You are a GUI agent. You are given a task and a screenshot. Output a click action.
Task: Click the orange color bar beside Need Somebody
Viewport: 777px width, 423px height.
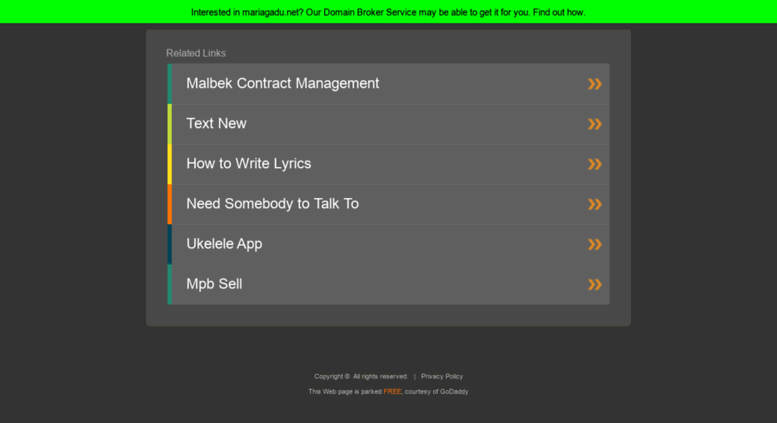169,204
